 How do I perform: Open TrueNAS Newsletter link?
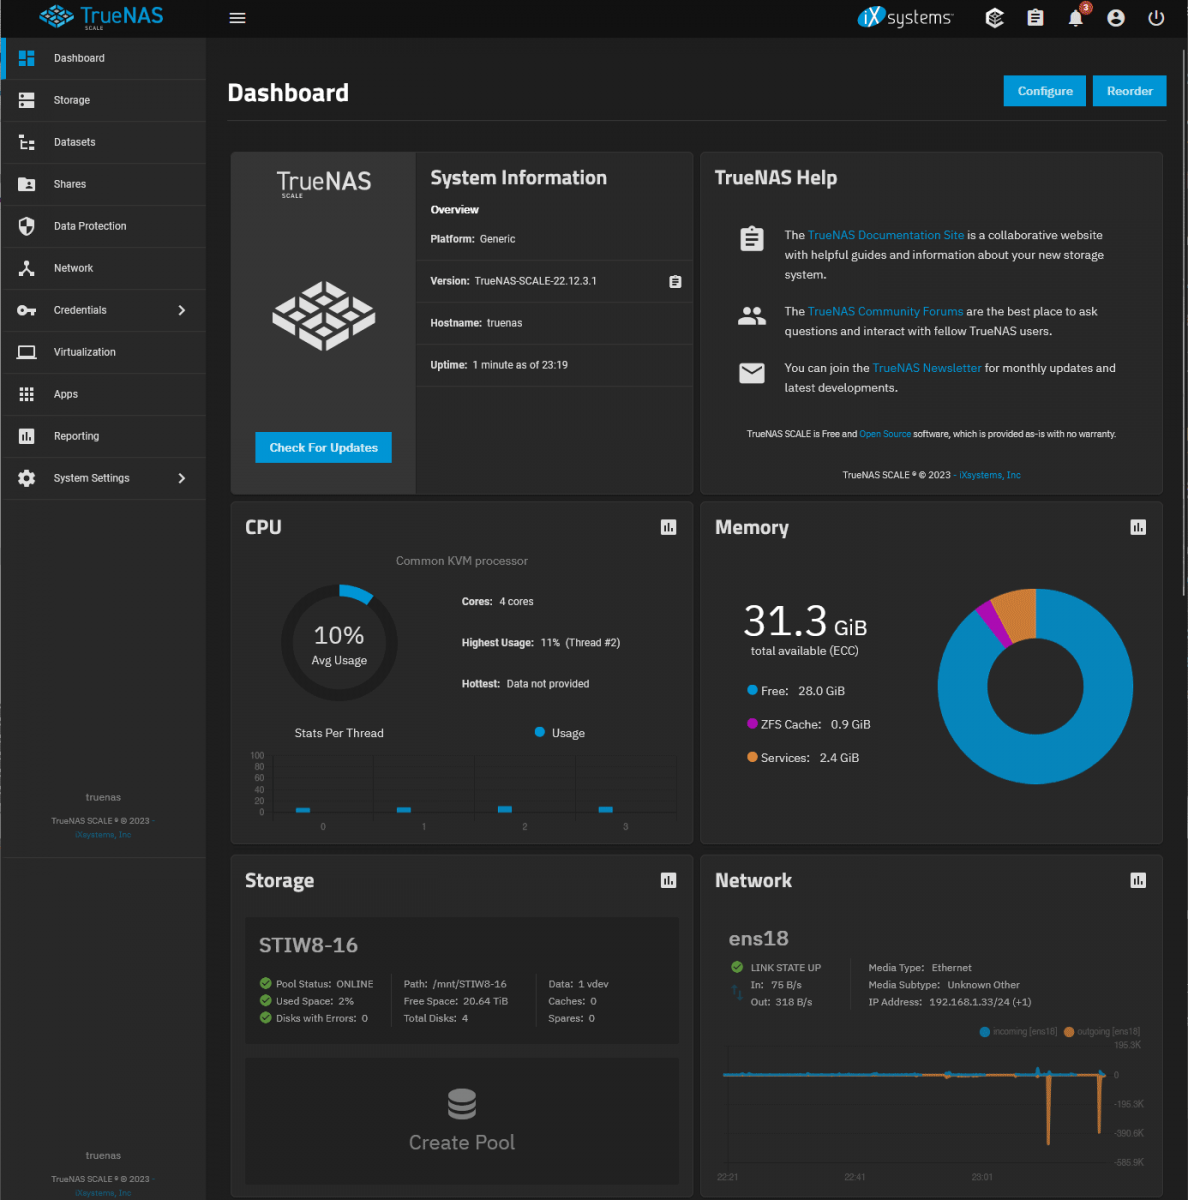tap(927, 368)
